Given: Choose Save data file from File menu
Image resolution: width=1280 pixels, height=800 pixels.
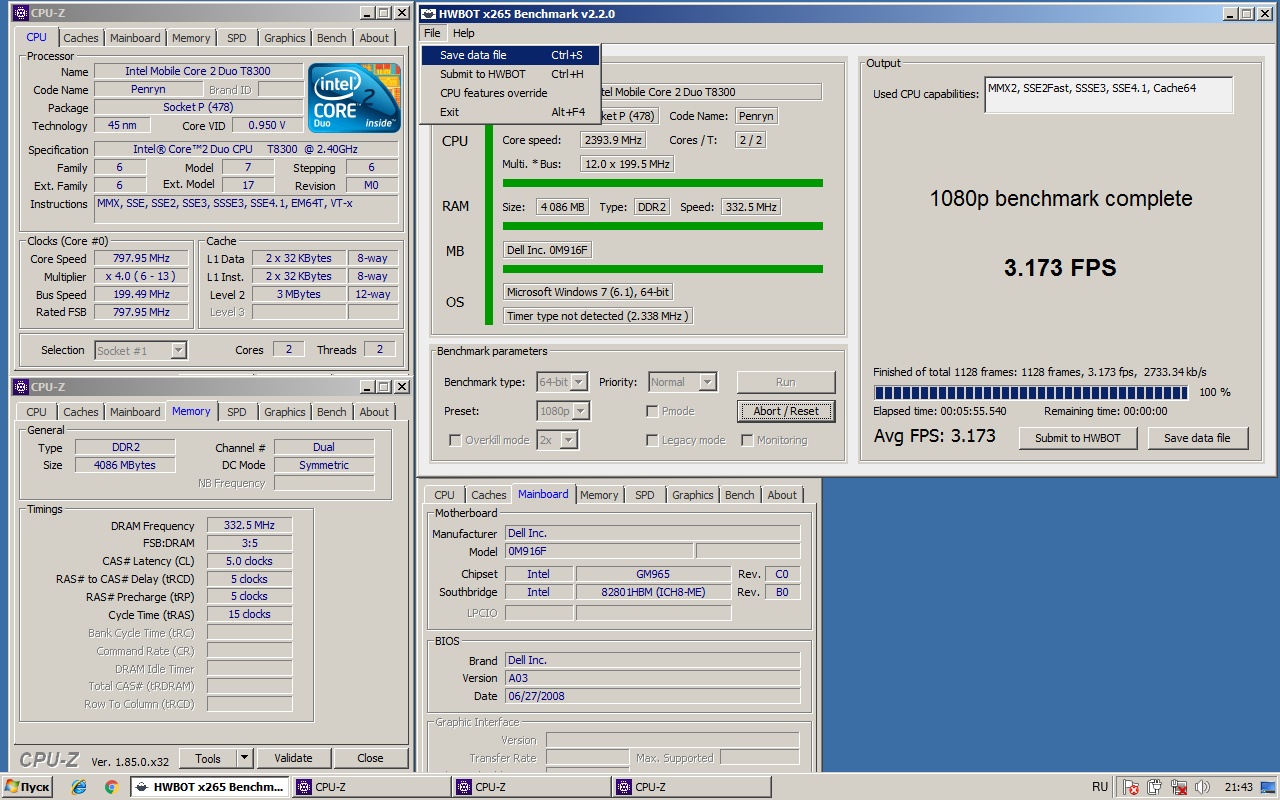Looking at the screenshot, I should [x=510, y=55].
